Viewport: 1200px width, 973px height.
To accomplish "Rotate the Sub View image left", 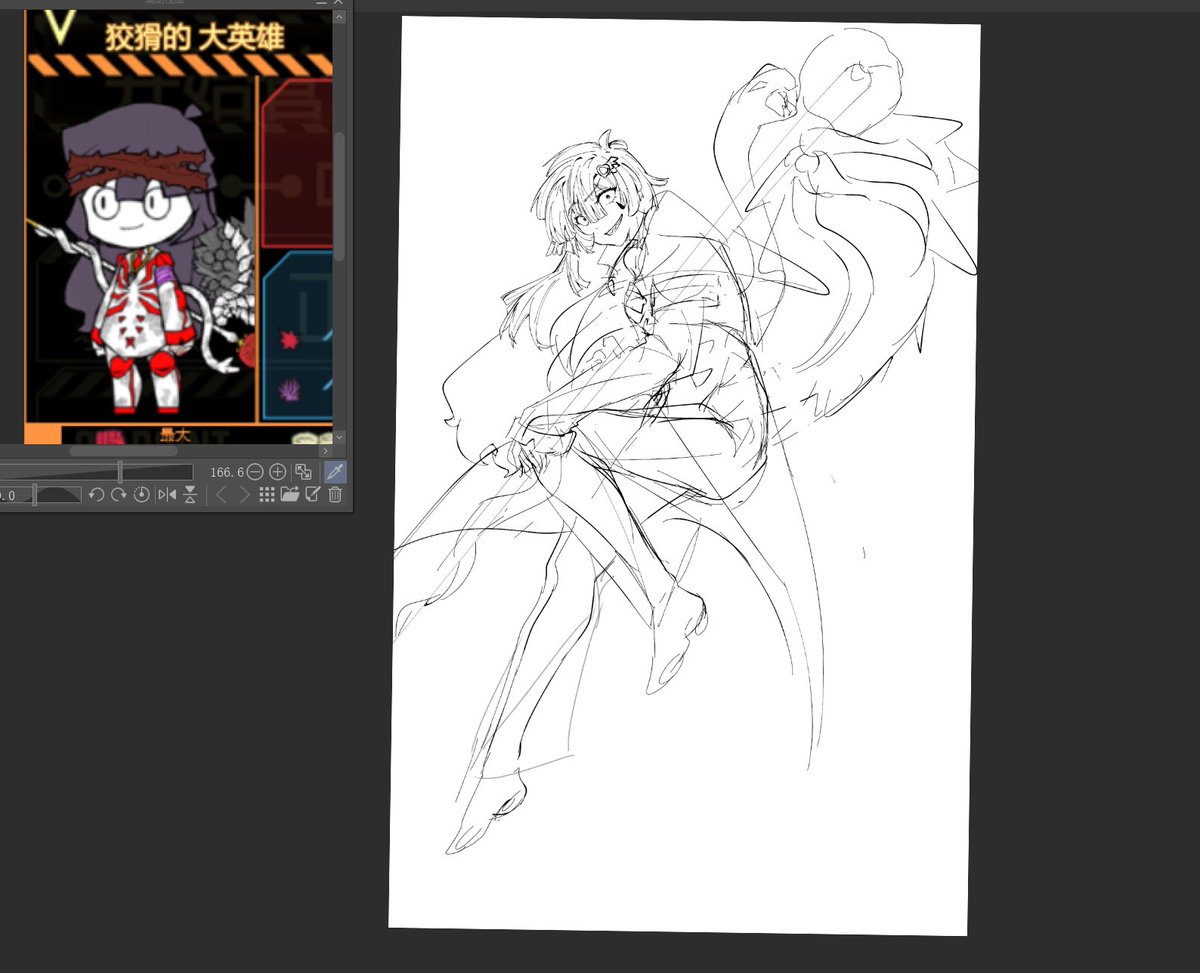I will pyautogui.click(x=97, y=494).
